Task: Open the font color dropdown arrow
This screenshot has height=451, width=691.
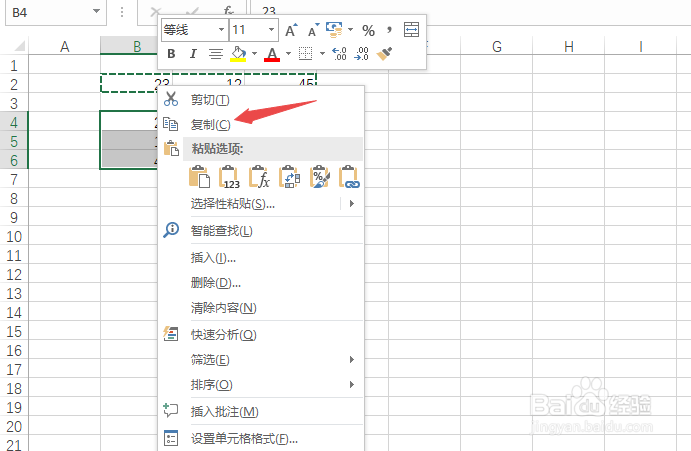Action: 288,54
